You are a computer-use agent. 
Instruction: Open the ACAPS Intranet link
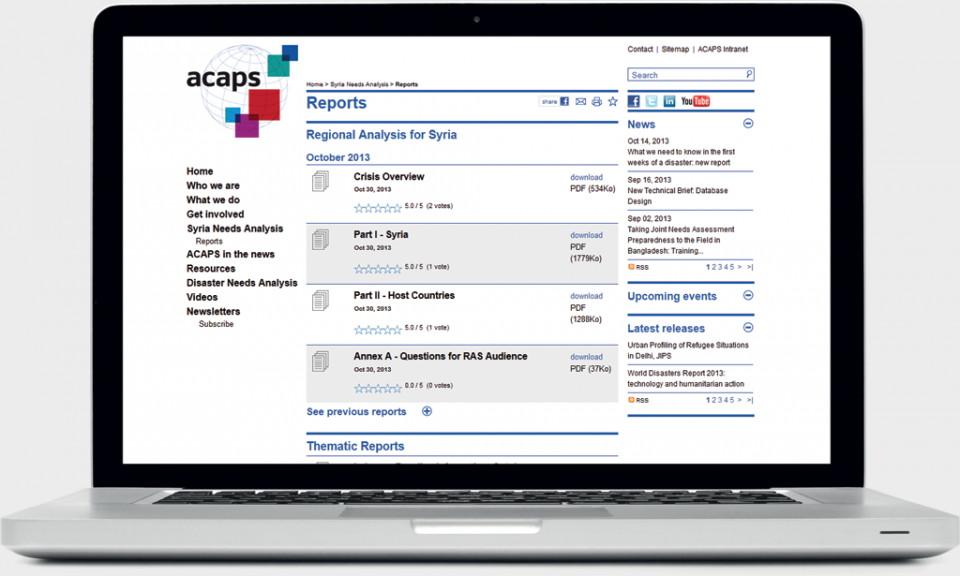click(722, 49)
